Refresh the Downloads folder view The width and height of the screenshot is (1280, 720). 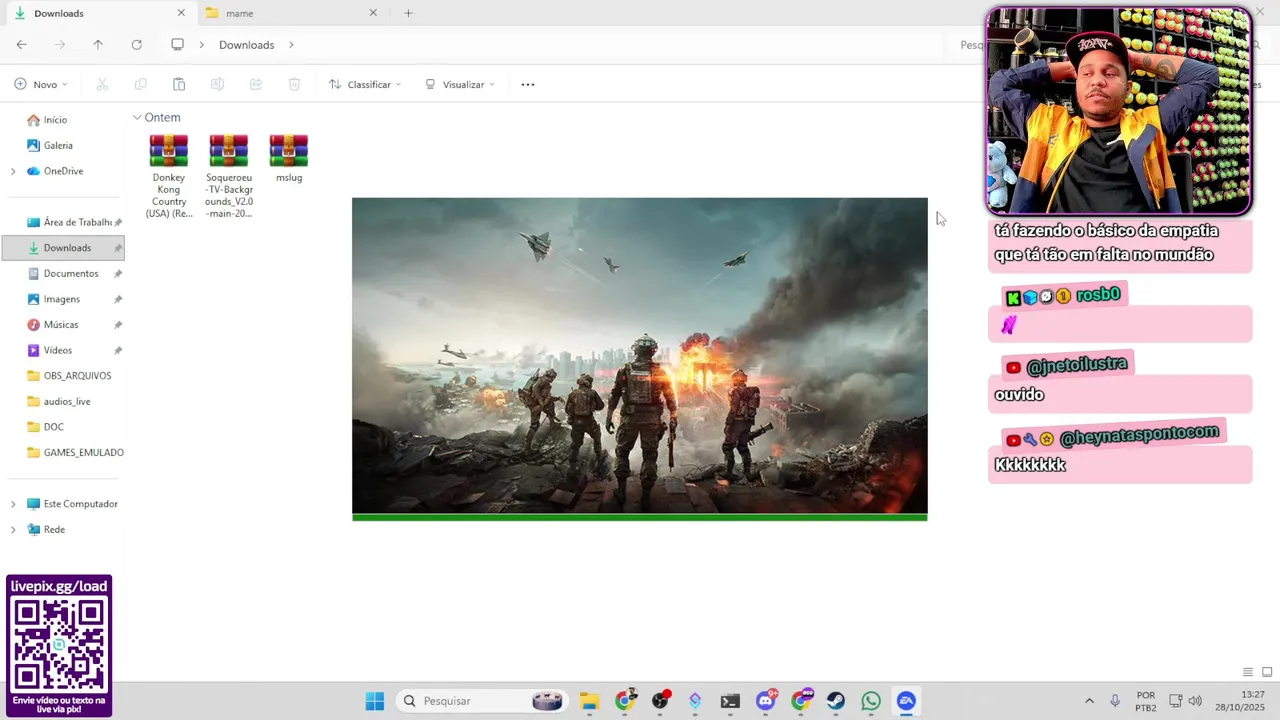pos(137,45)
